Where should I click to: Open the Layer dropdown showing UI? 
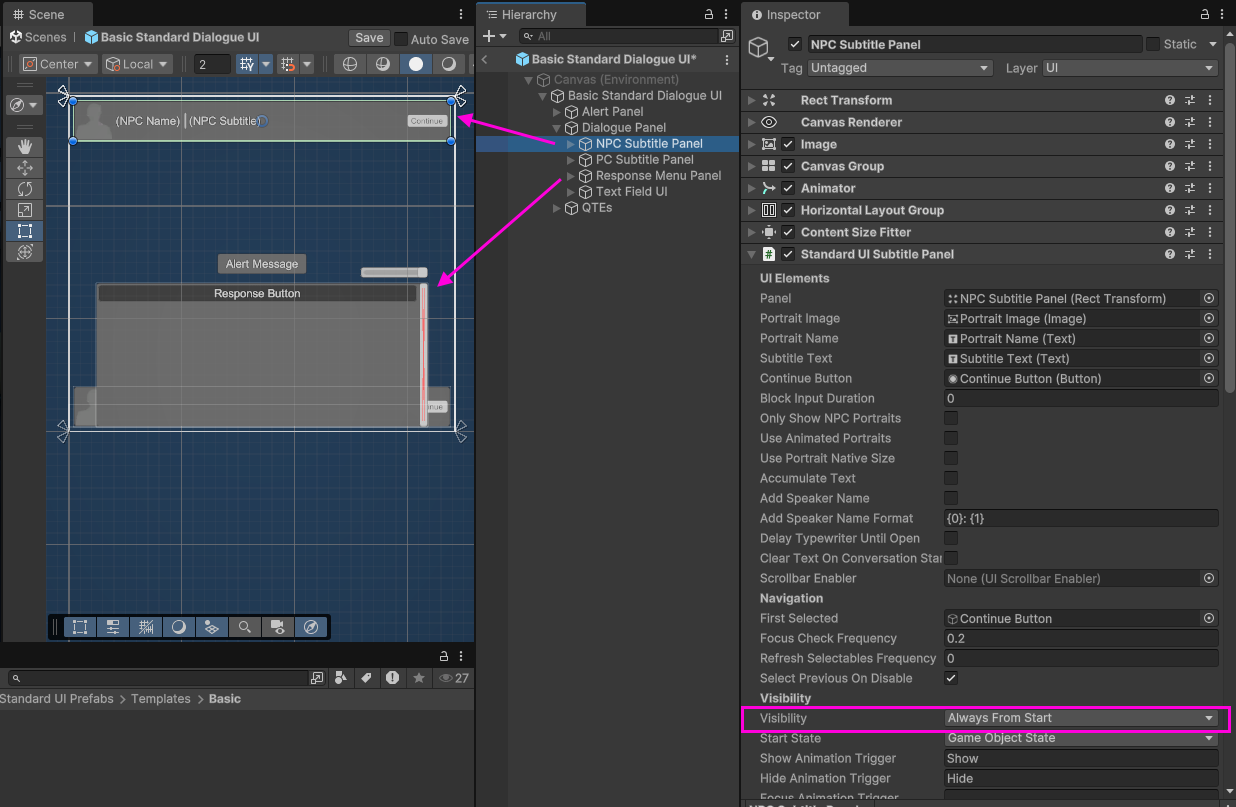pos(1130,68)
